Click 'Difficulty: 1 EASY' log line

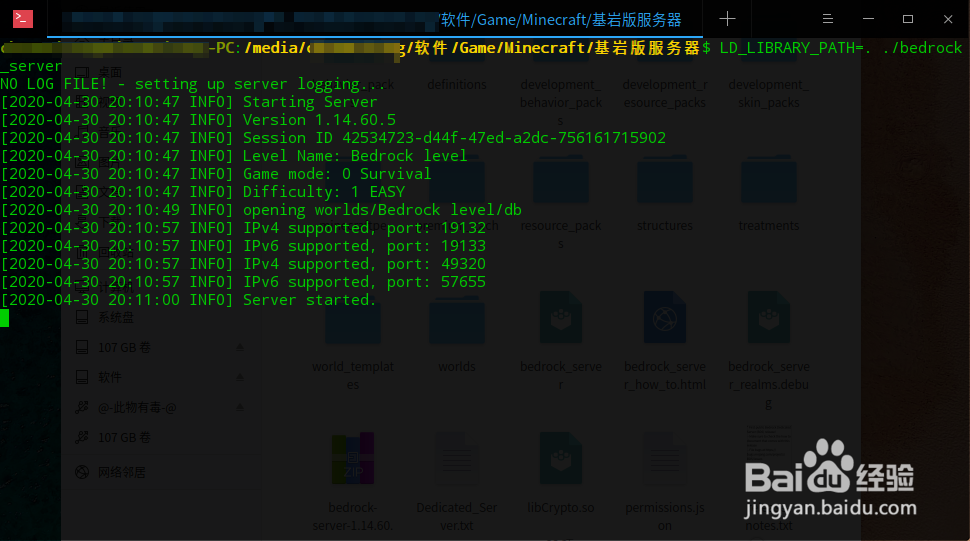(x=203, y=192)
